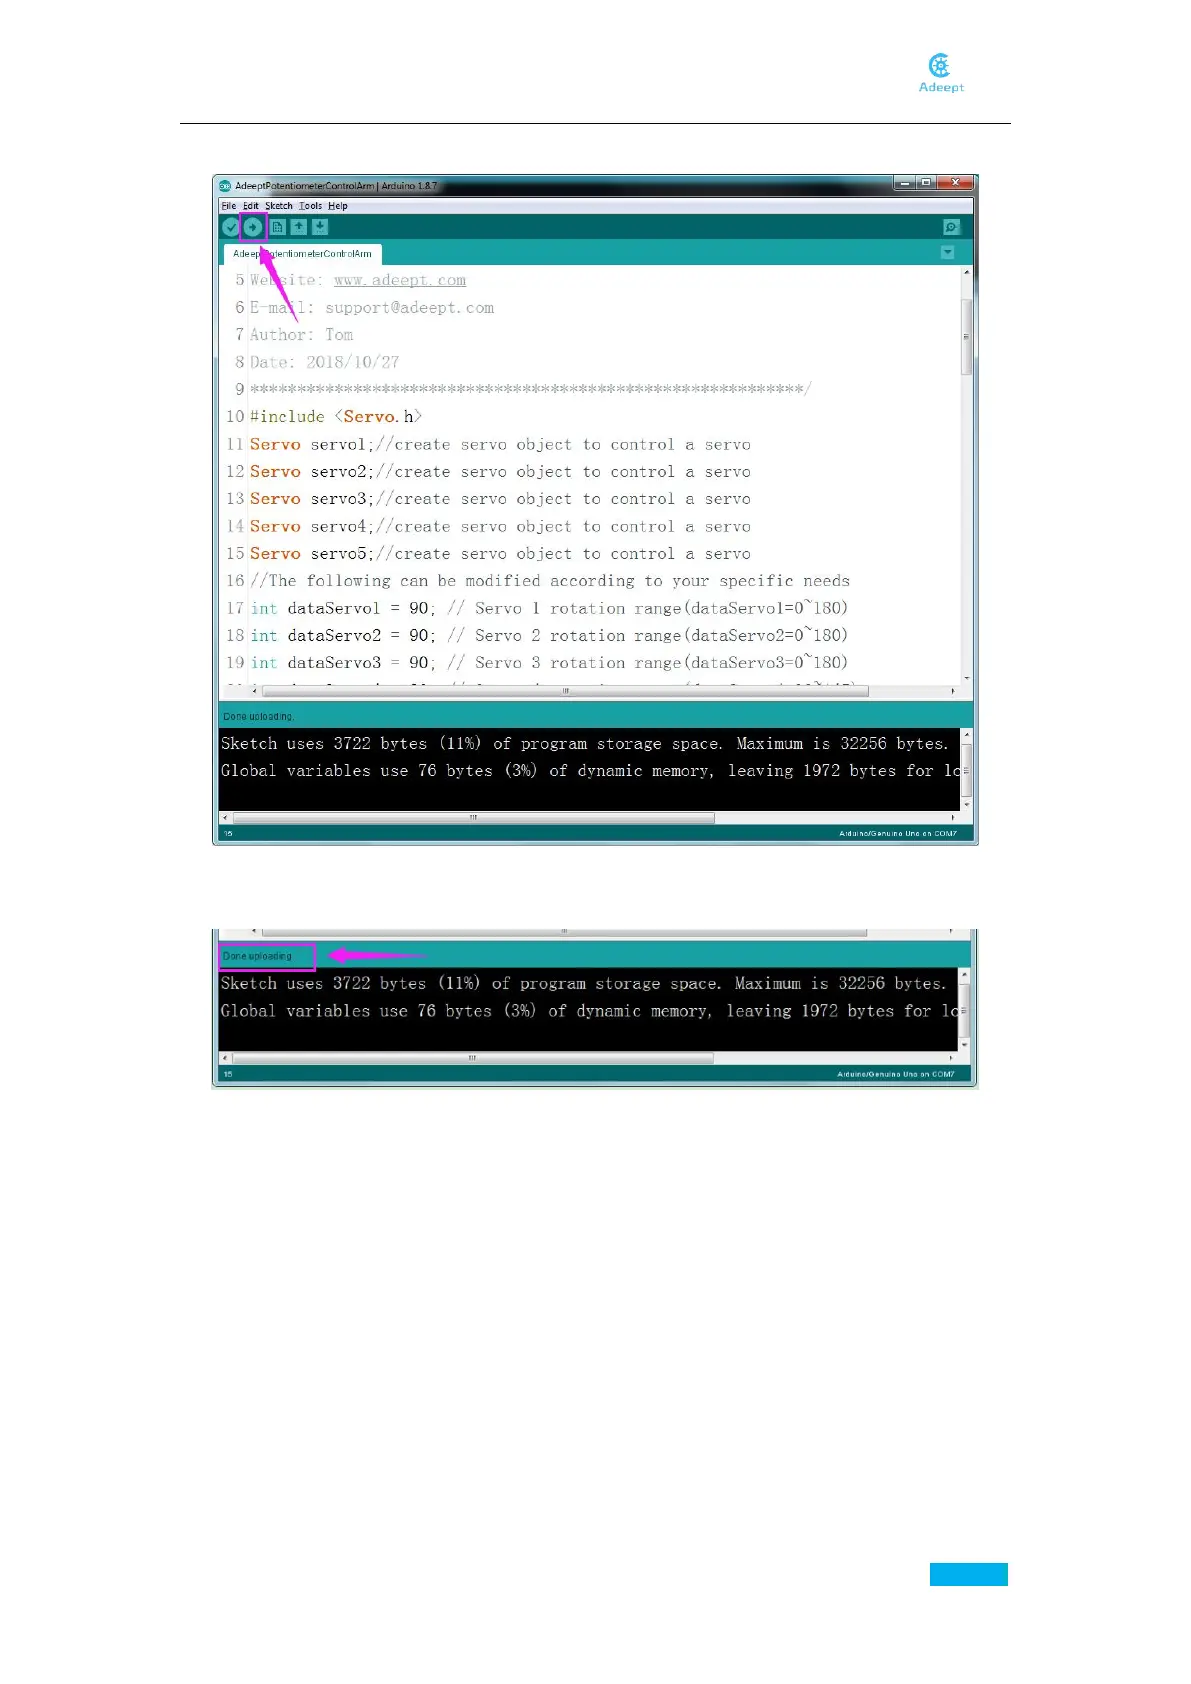Close the Arduino IDE window

pyautogui.click(x=955, y=183)
